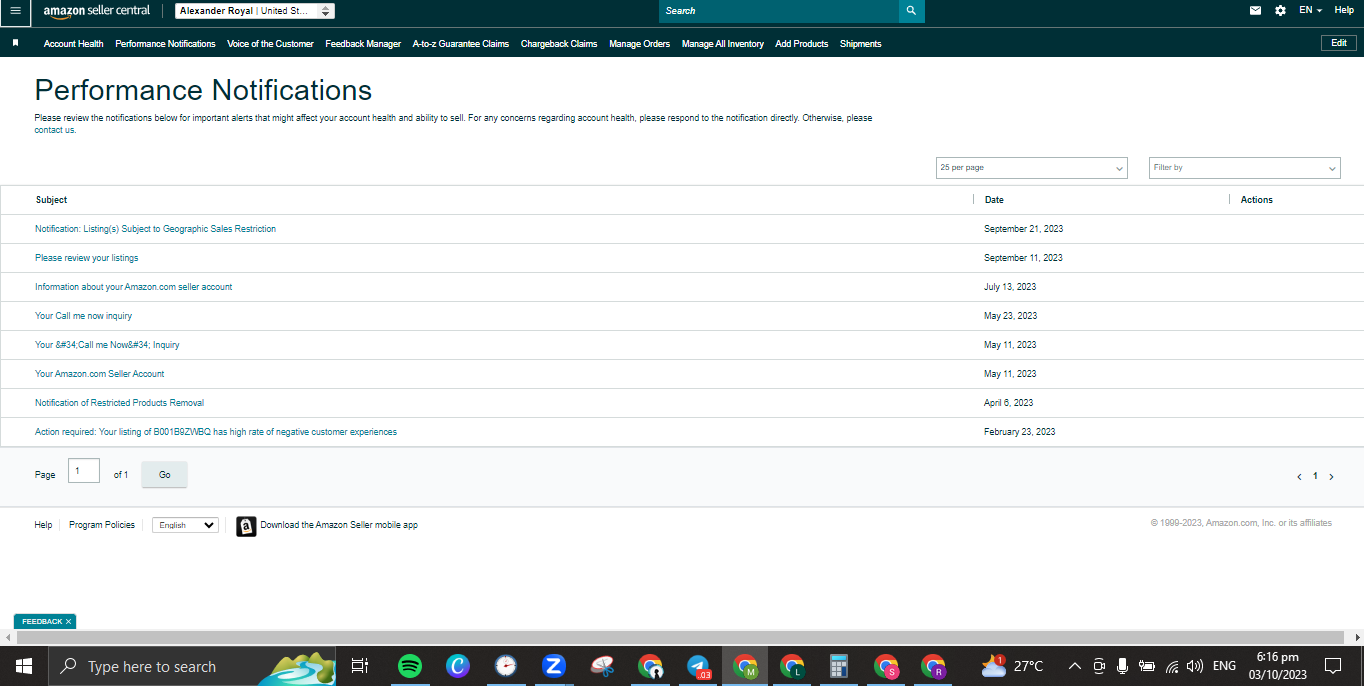1364x686 pixels.
Task: Click the page number input field
Action: click(84, 471)
